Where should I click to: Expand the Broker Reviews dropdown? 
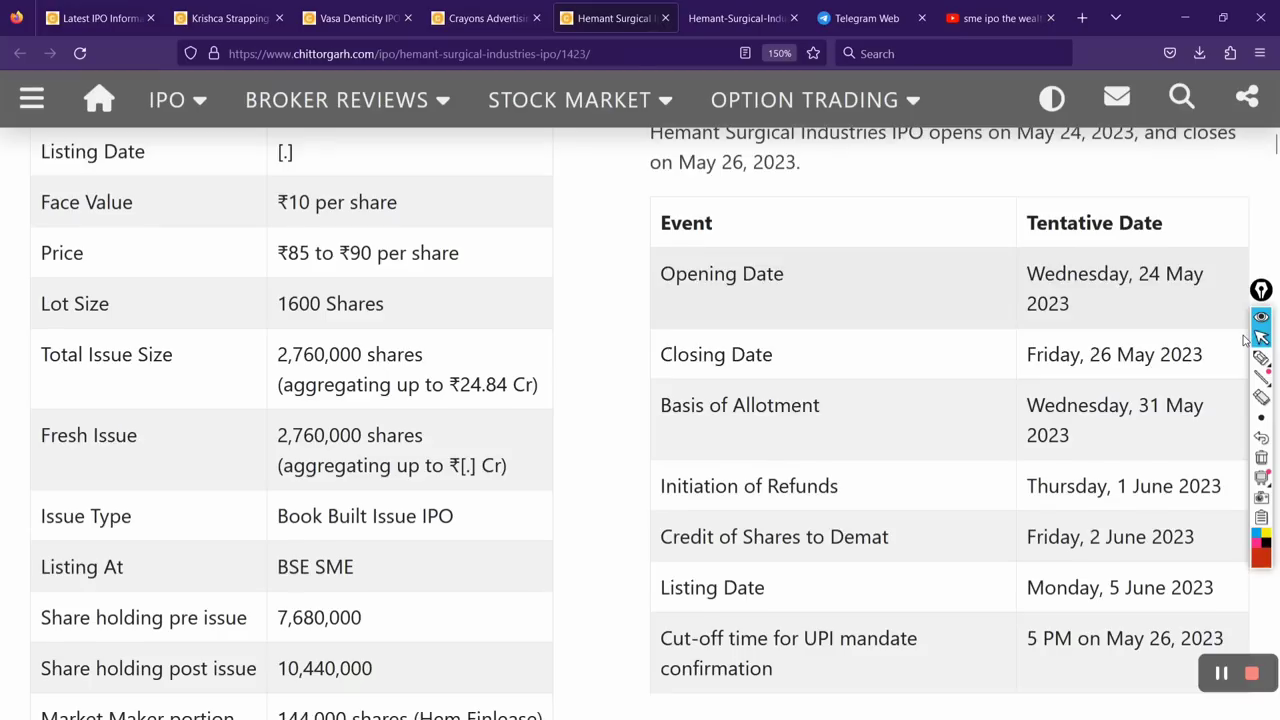pyautogui.click(x=347, y=100)
